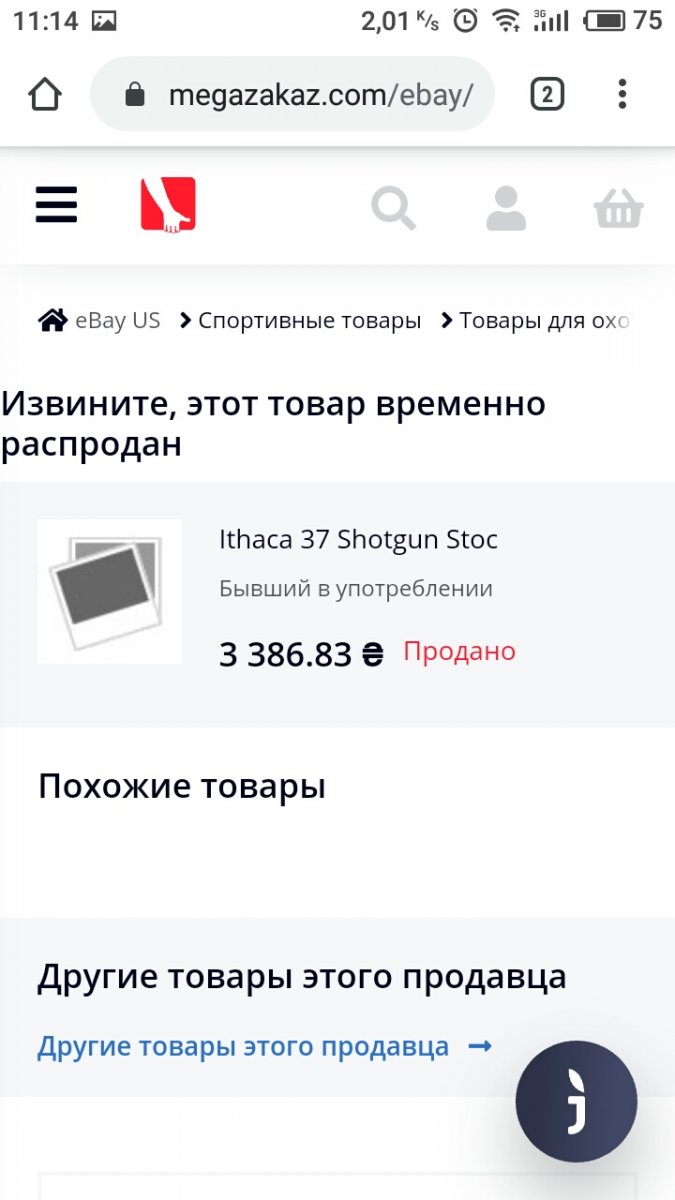Image resolution: width=675 pixels, height=1200 pixels.
Task: Tap the browser home icon
Action: tap(45, 95)
